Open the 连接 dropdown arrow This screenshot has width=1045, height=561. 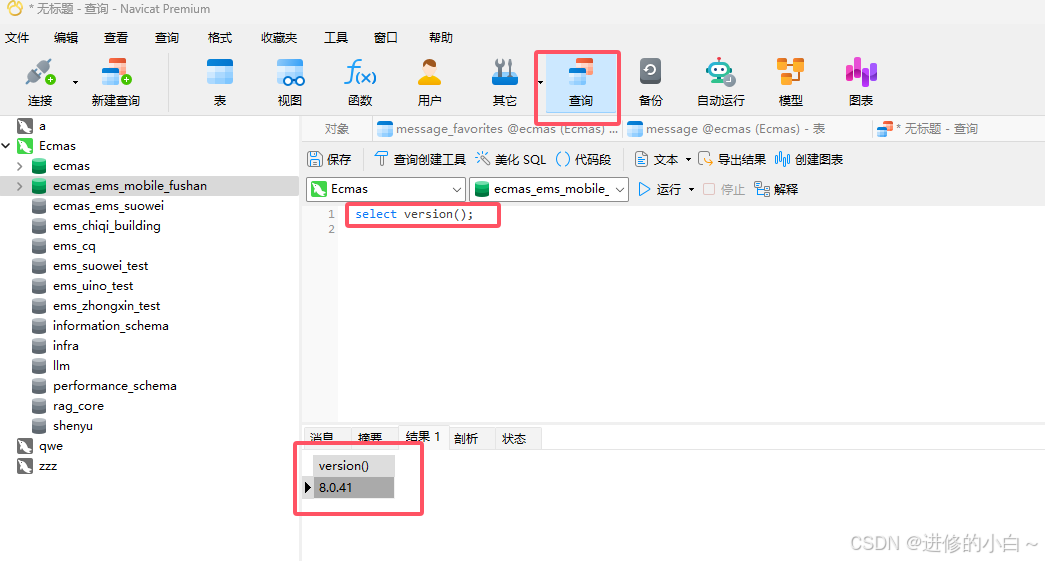click(x=75, y=83)
